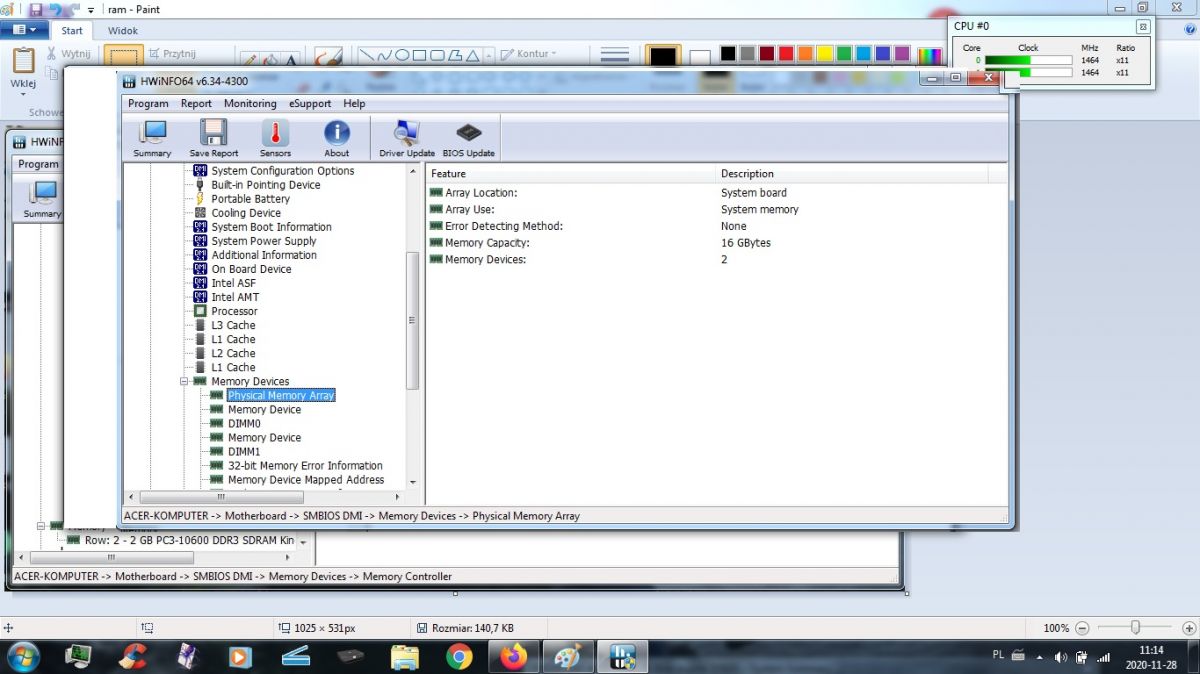1200x674 pixels.
Task: Choose the purple color swatch
Action: pos(901,53)
